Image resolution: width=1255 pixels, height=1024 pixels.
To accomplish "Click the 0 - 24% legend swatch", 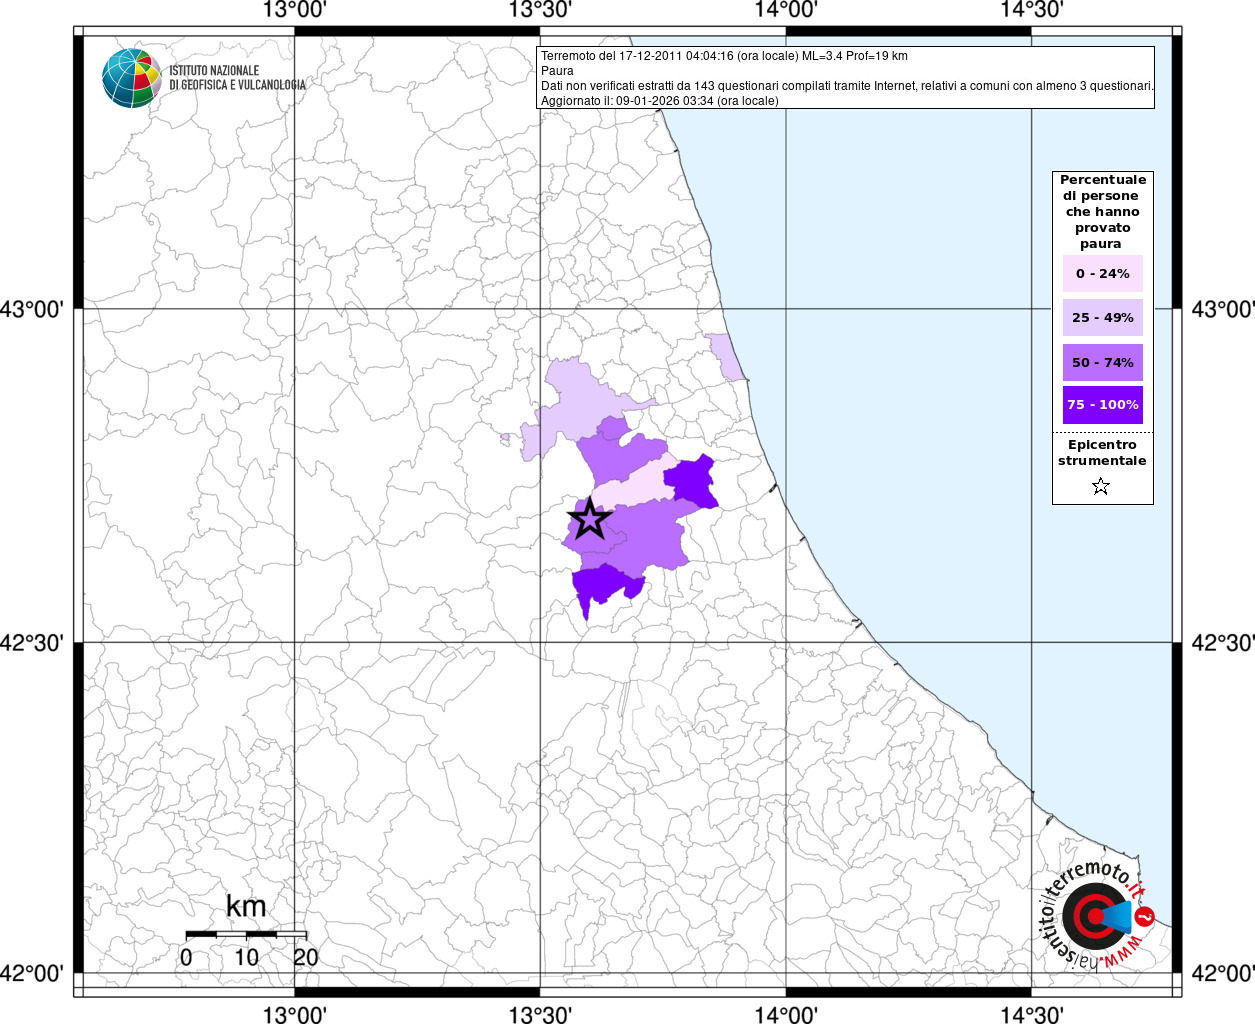I will (x=1102, y=274).
